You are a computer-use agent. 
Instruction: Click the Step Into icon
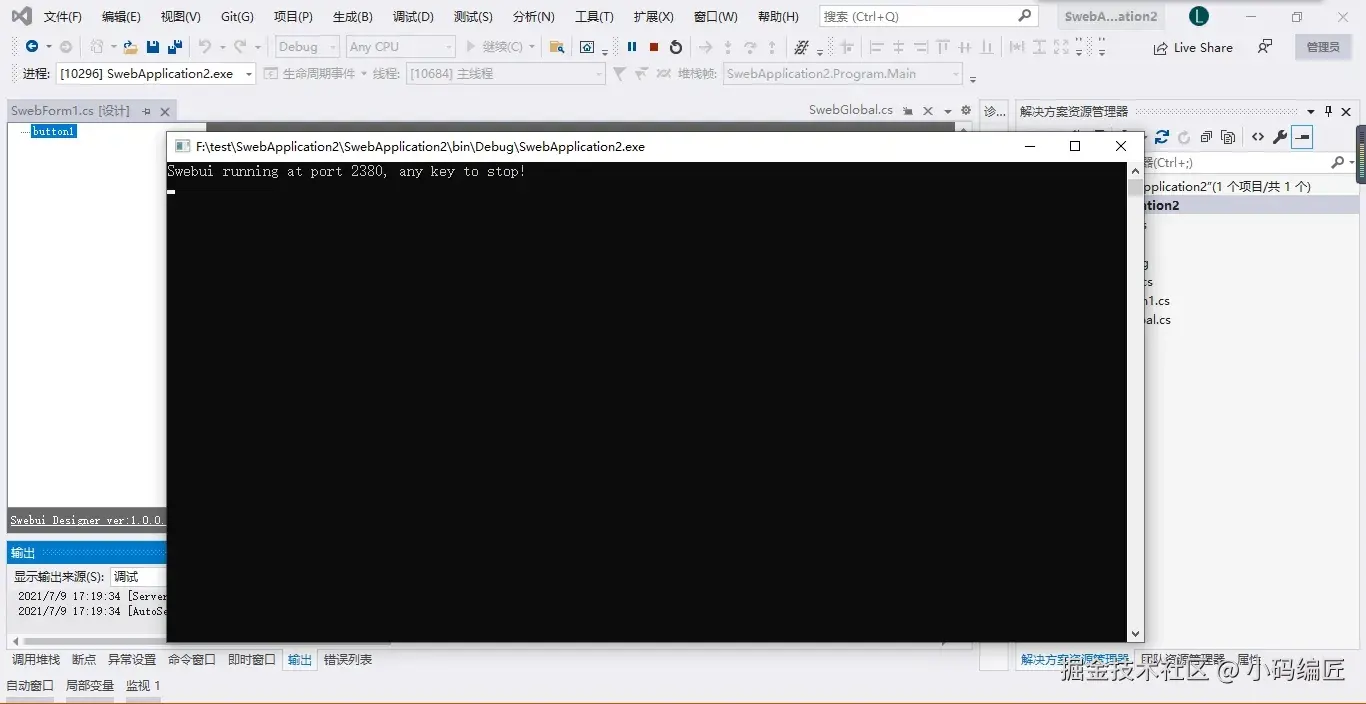728,47
